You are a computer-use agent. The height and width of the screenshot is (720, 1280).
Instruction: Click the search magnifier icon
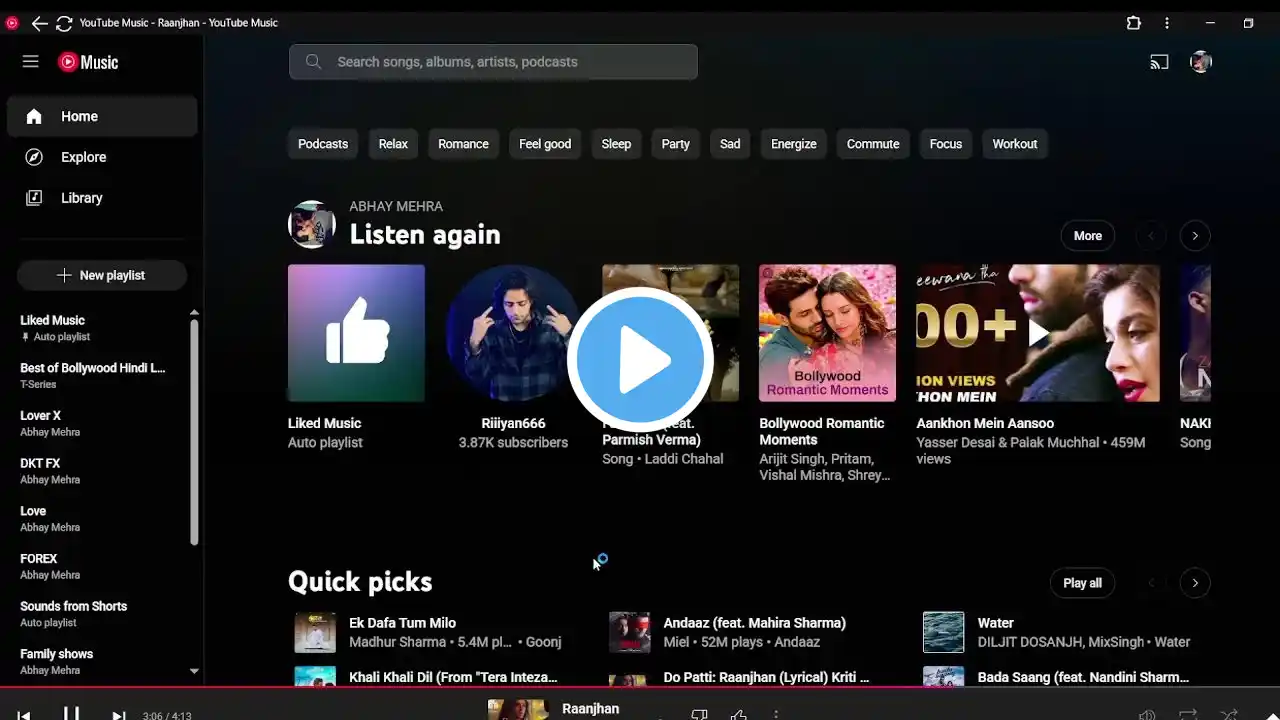point(313,62)
